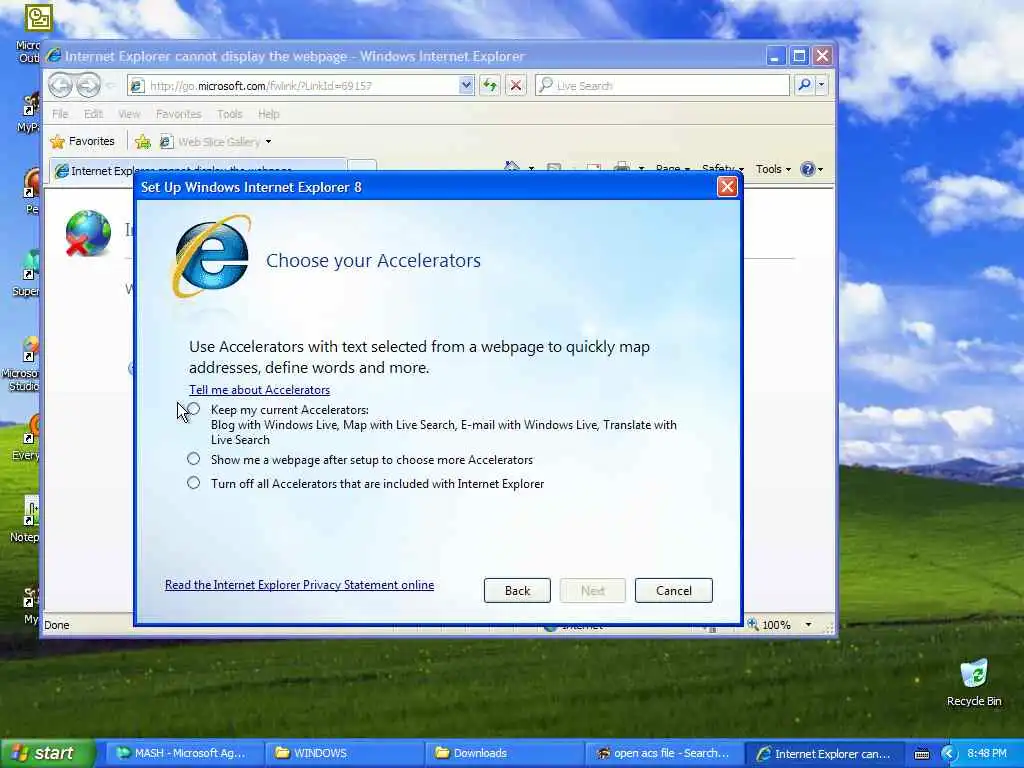Screen dimensions: 1024x768
Task: Select Keep my current Accelerators radio button
Action: pos(193,409)
